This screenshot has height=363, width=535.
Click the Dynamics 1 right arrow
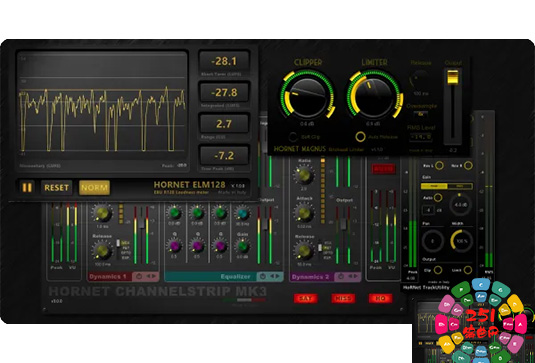(x=153, y=276)
